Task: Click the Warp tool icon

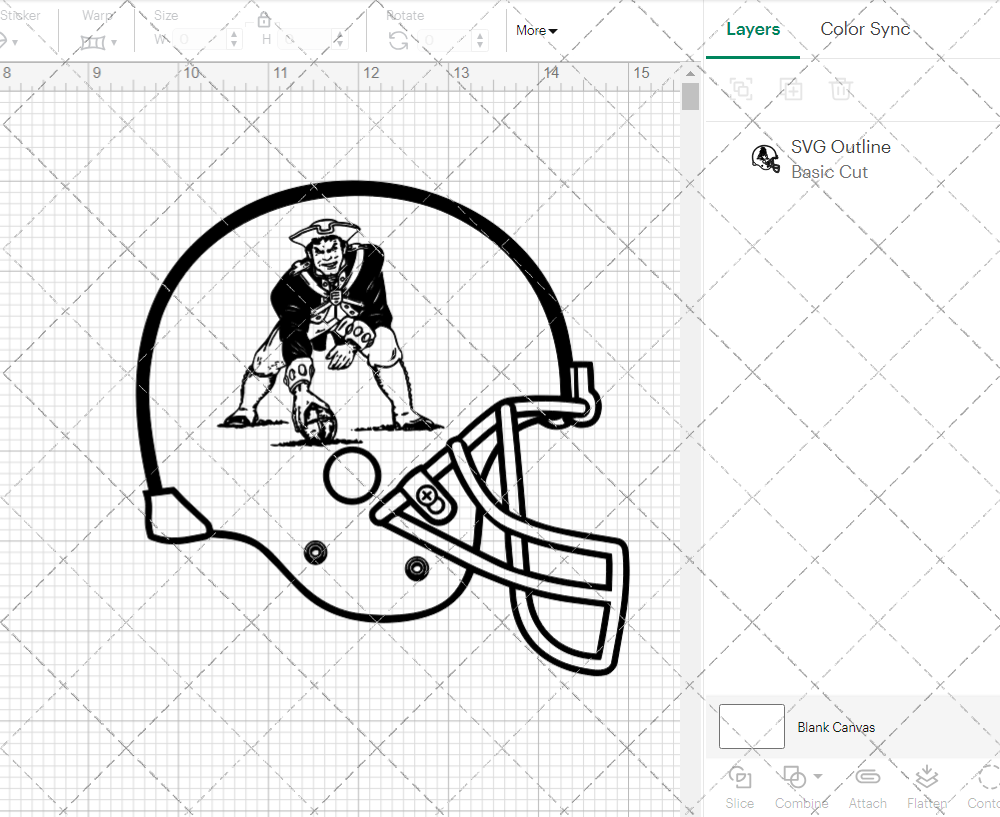Action: point(95,41)
